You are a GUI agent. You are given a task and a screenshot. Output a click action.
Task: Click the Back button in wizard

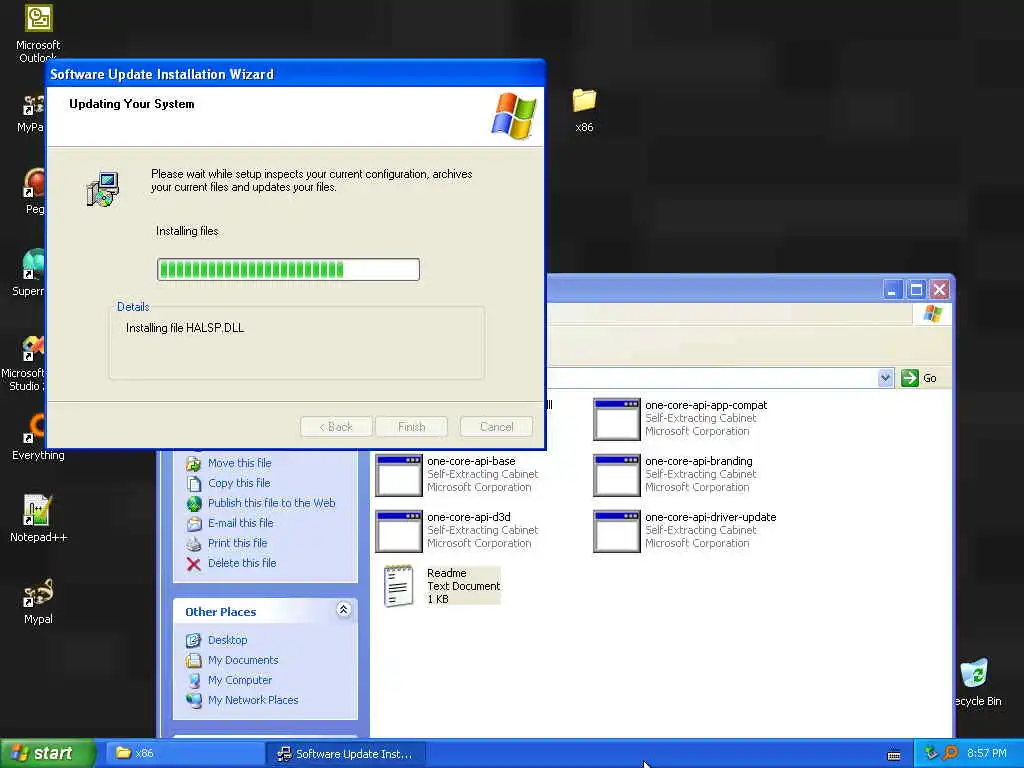pyautogui.click(x=336, y=426)
